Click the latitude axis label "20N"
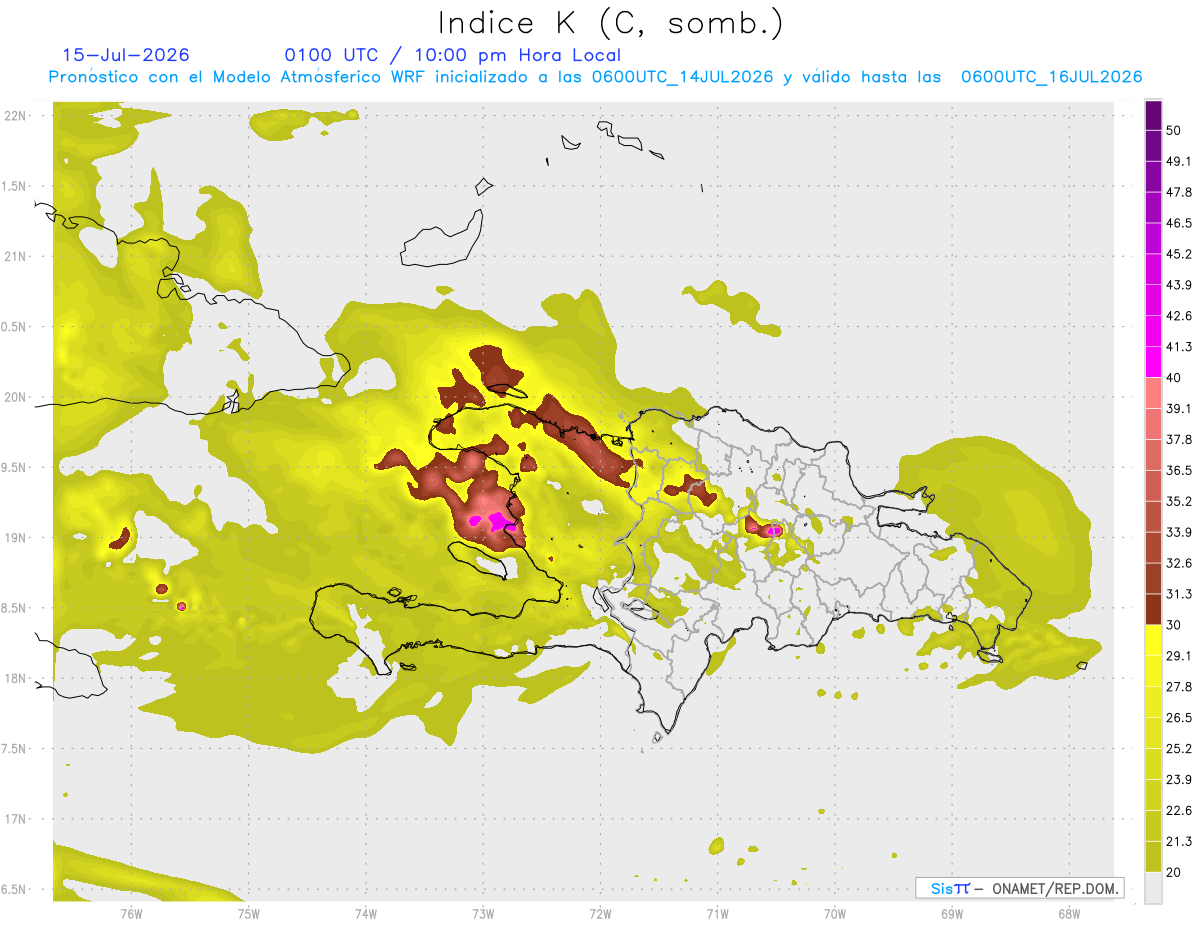The width and height of the screenshot is (1200, 927). tap(15, 397)
